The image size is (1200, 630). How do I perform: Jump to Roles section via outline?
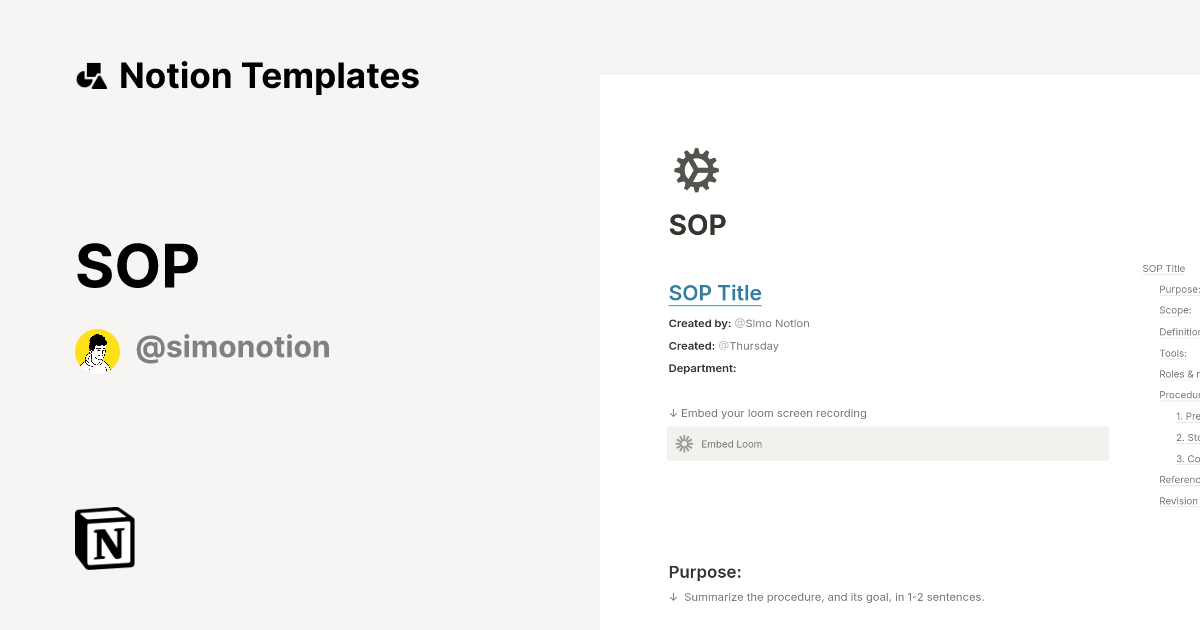click(x=1178, y=373)
